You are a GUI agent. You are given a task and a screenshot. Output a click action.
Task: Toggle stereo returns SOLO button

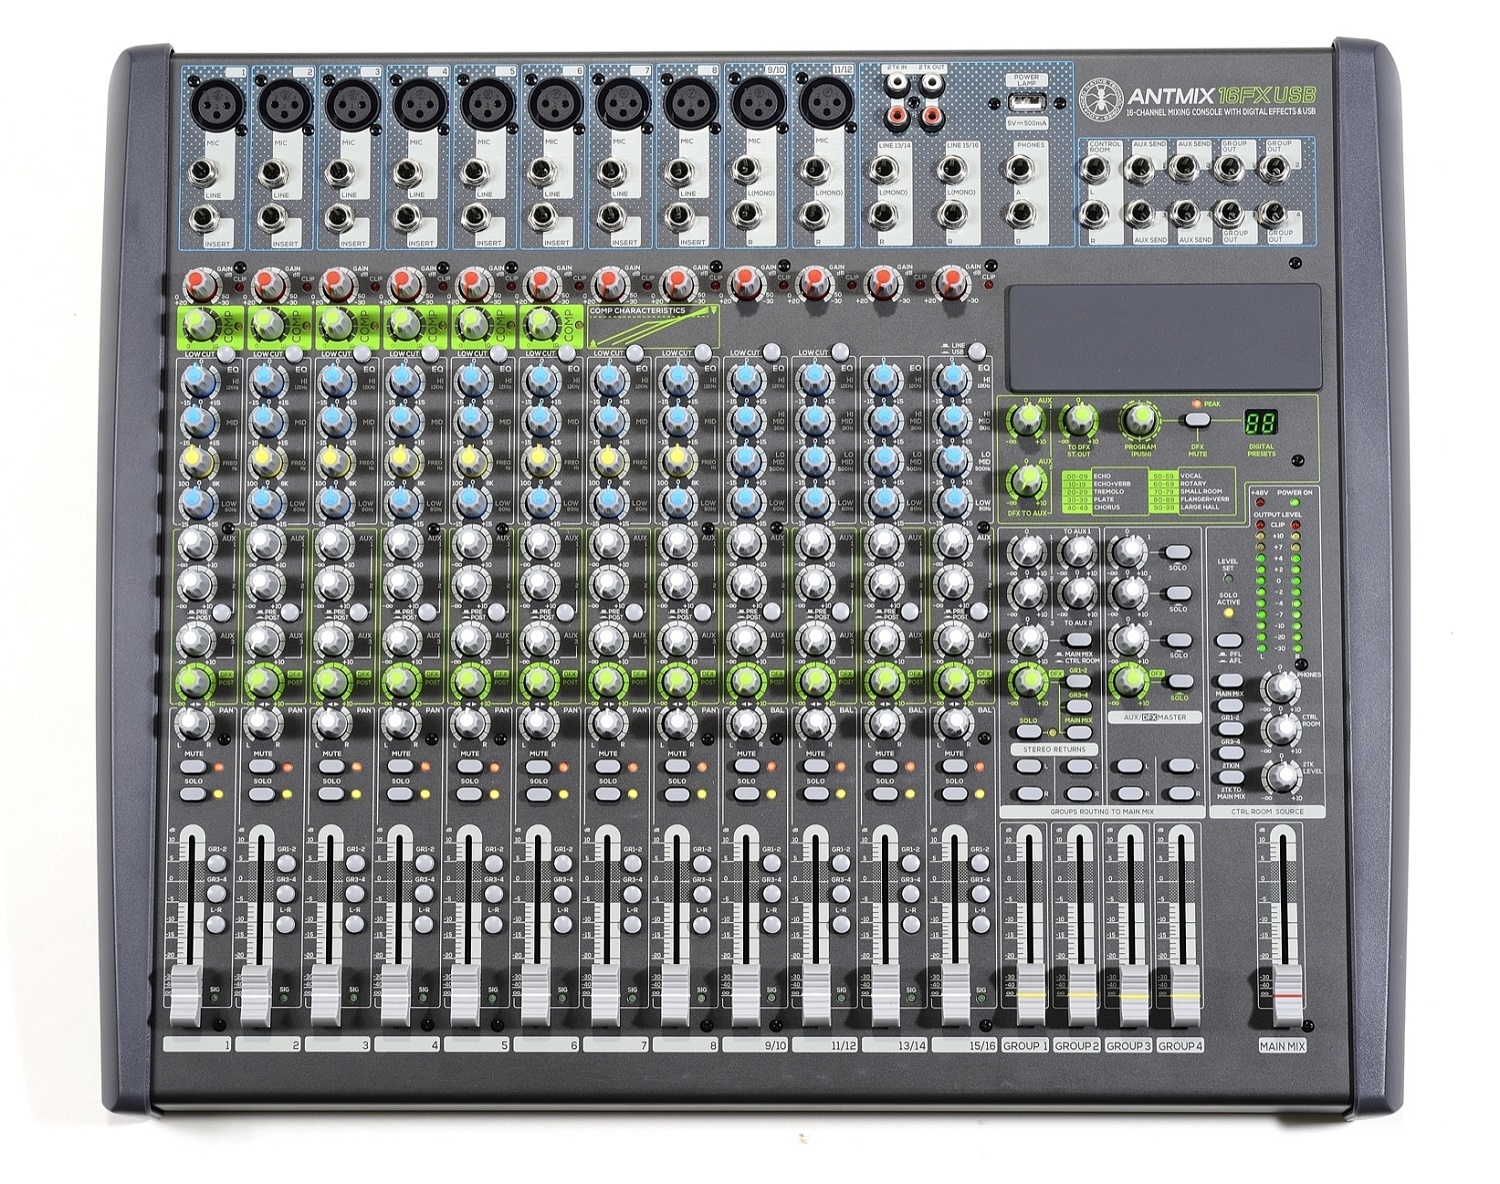[x=1027, y=733]
